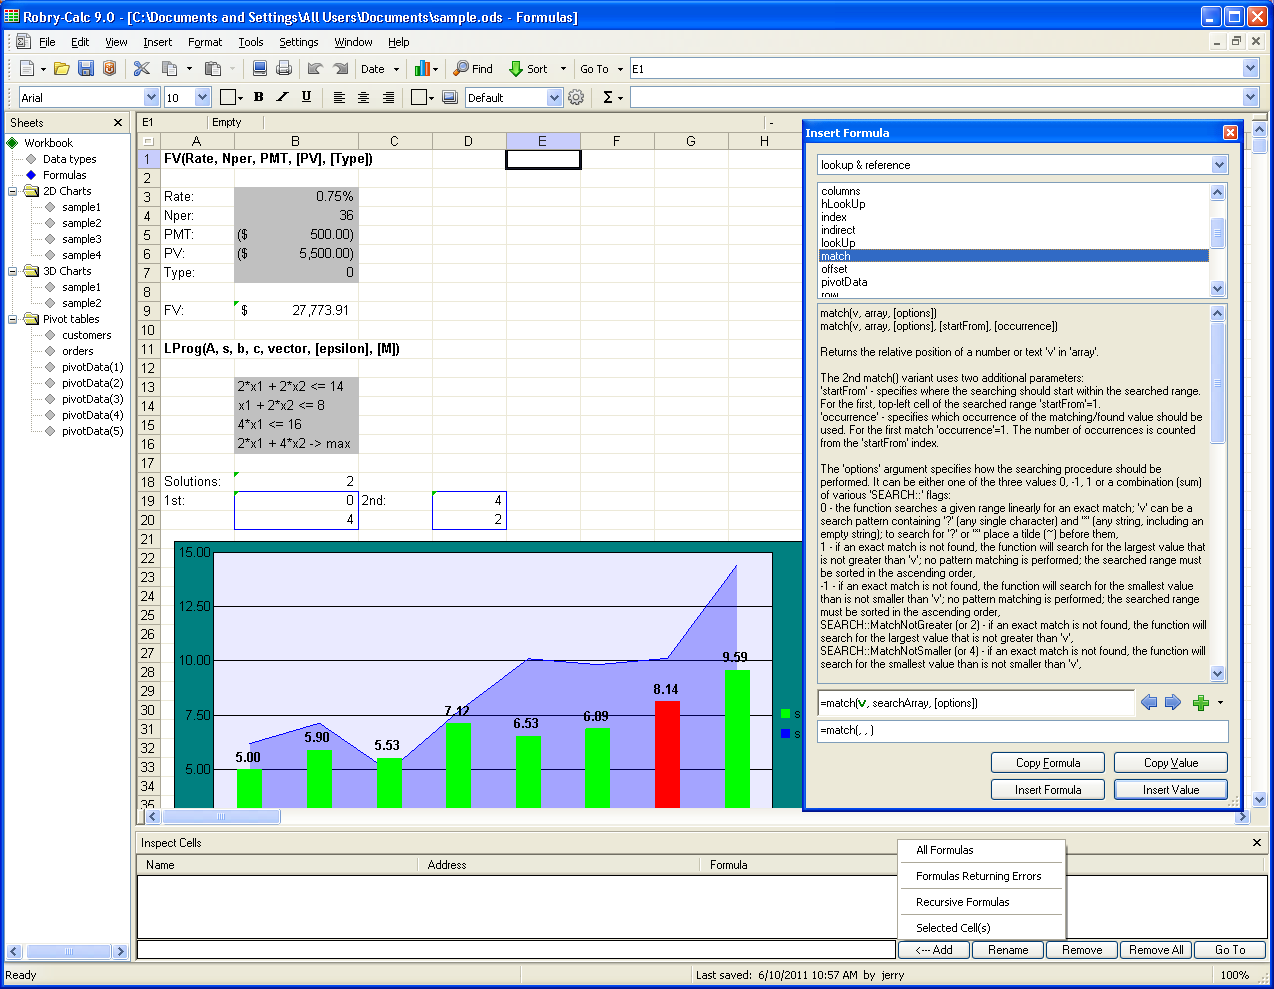Click the Print icon in toolbar

[x=284, y=69]
